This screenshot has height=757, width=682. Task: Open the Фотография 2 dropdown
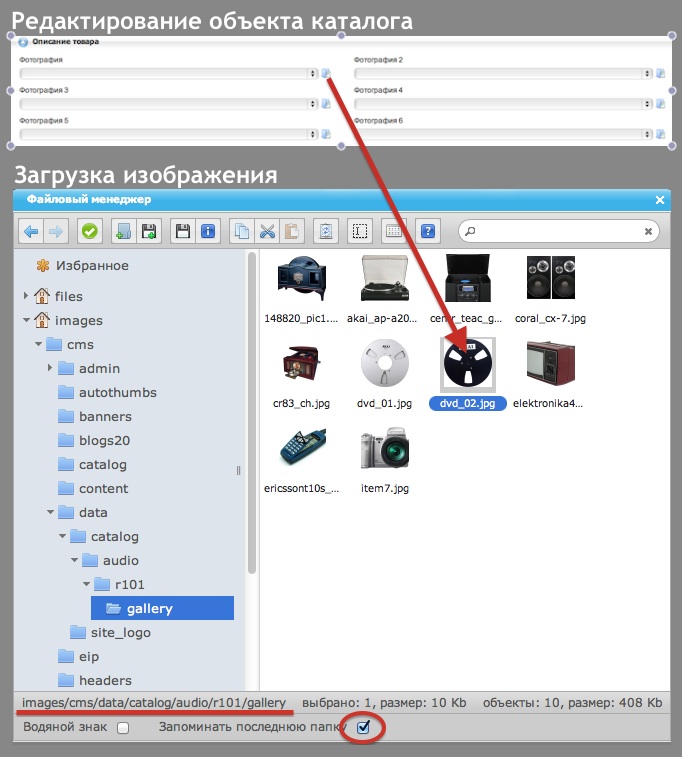coord(503,73)
